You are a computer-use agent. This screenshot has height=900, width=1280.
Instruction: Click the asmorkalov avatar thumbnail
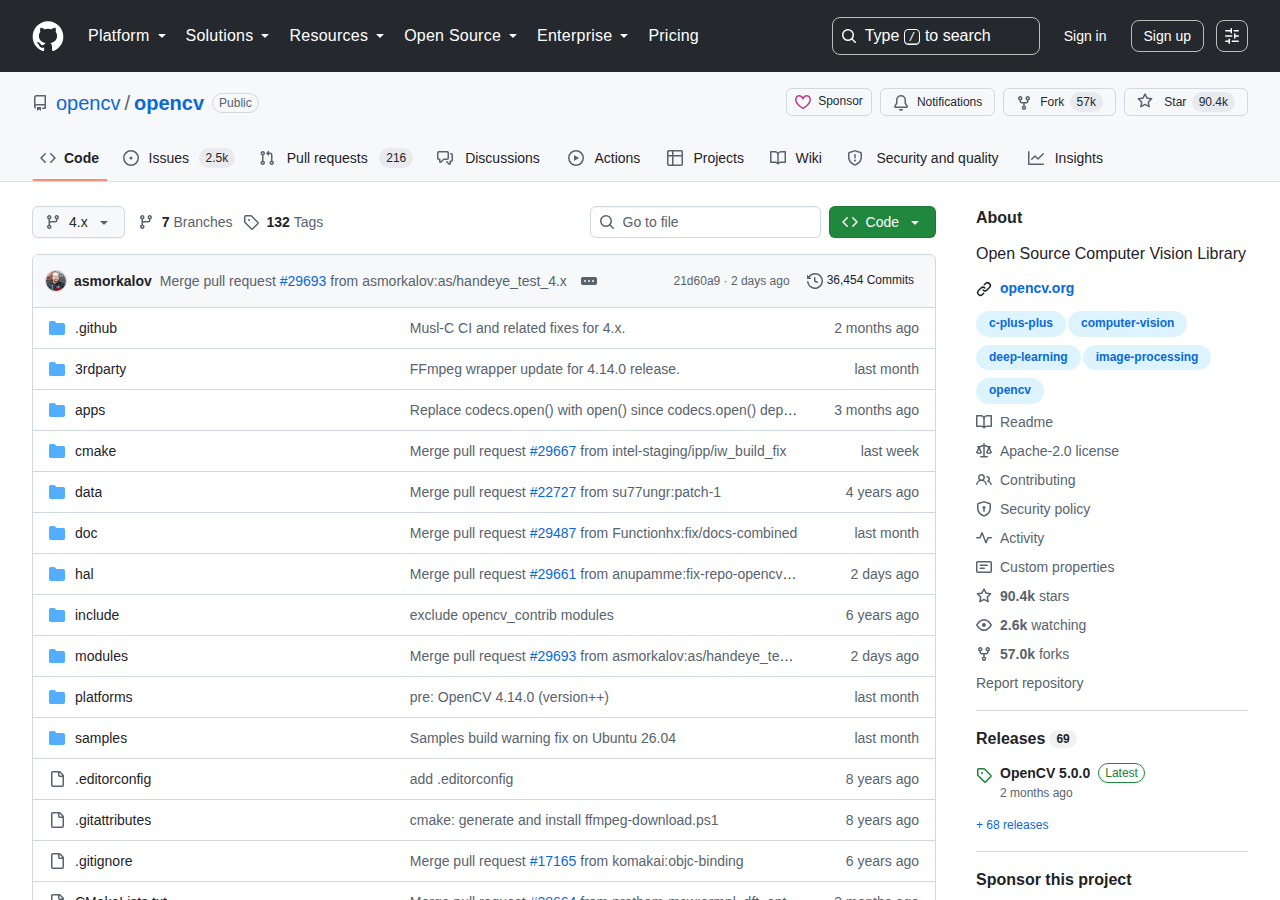pos(56,281)
